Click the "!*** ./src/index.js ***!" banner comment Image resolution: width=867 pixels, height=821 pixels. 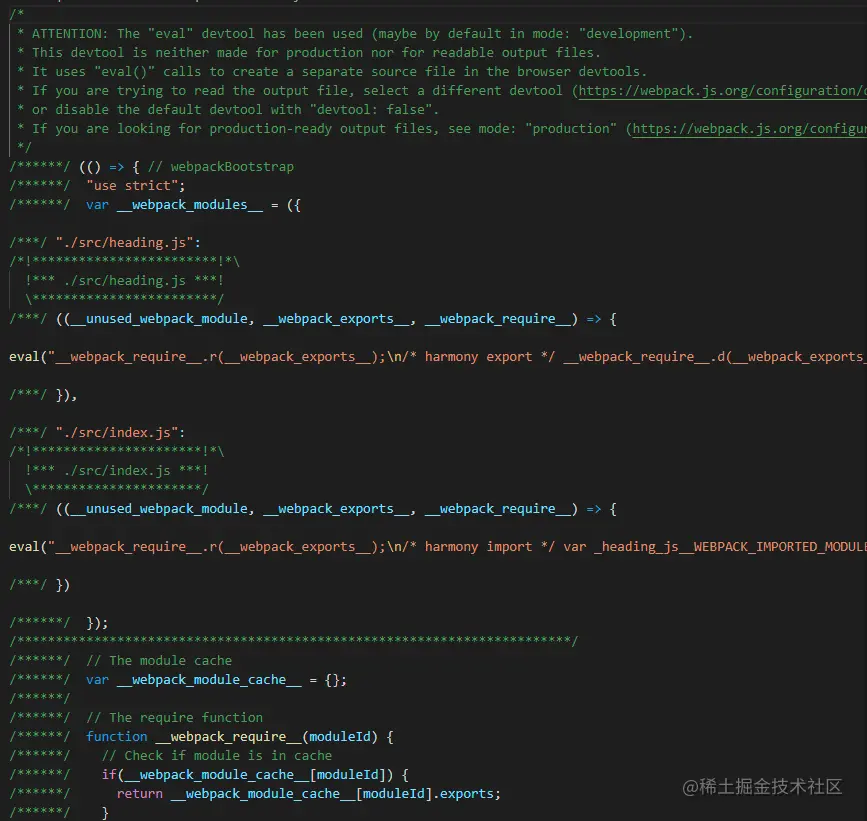pyautogui.click(x=117, y=470)
